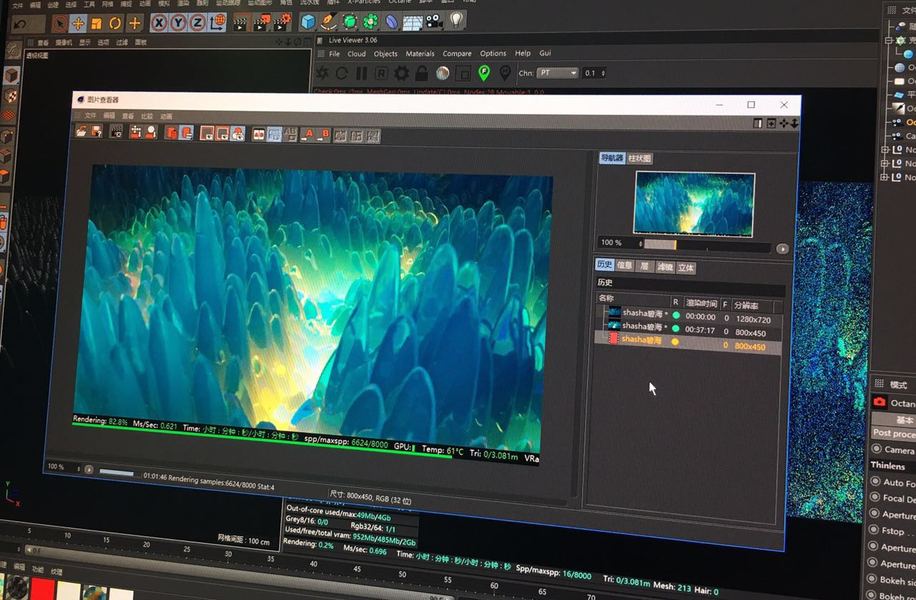
Task: Toggle clay mode sphere in Live Viewer
Action: [443, 73]
